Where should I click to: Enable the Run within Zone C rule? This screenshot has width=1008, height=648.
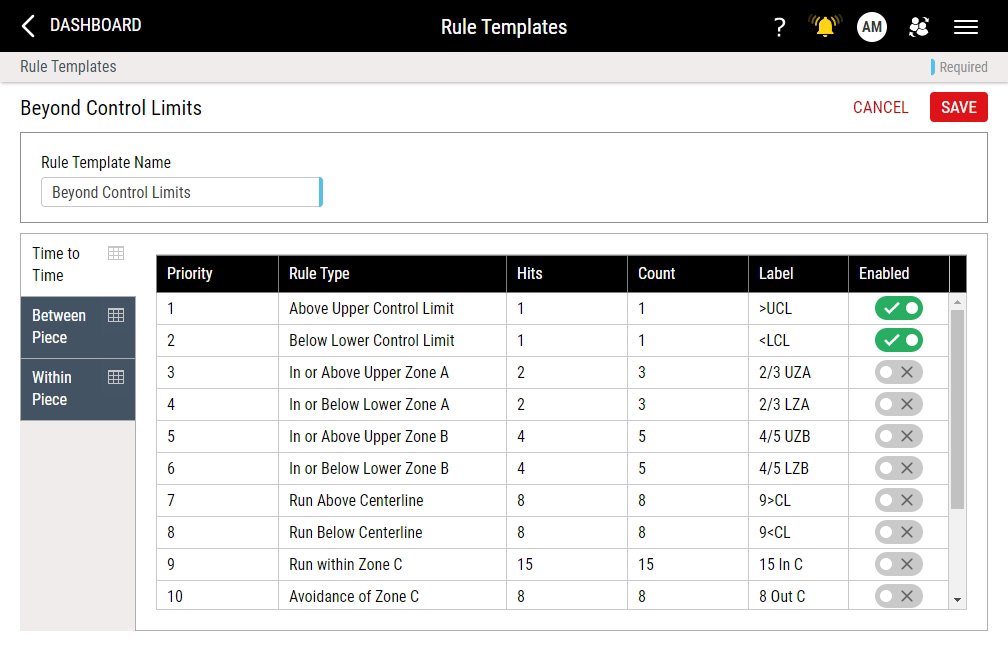pos(898,564)
